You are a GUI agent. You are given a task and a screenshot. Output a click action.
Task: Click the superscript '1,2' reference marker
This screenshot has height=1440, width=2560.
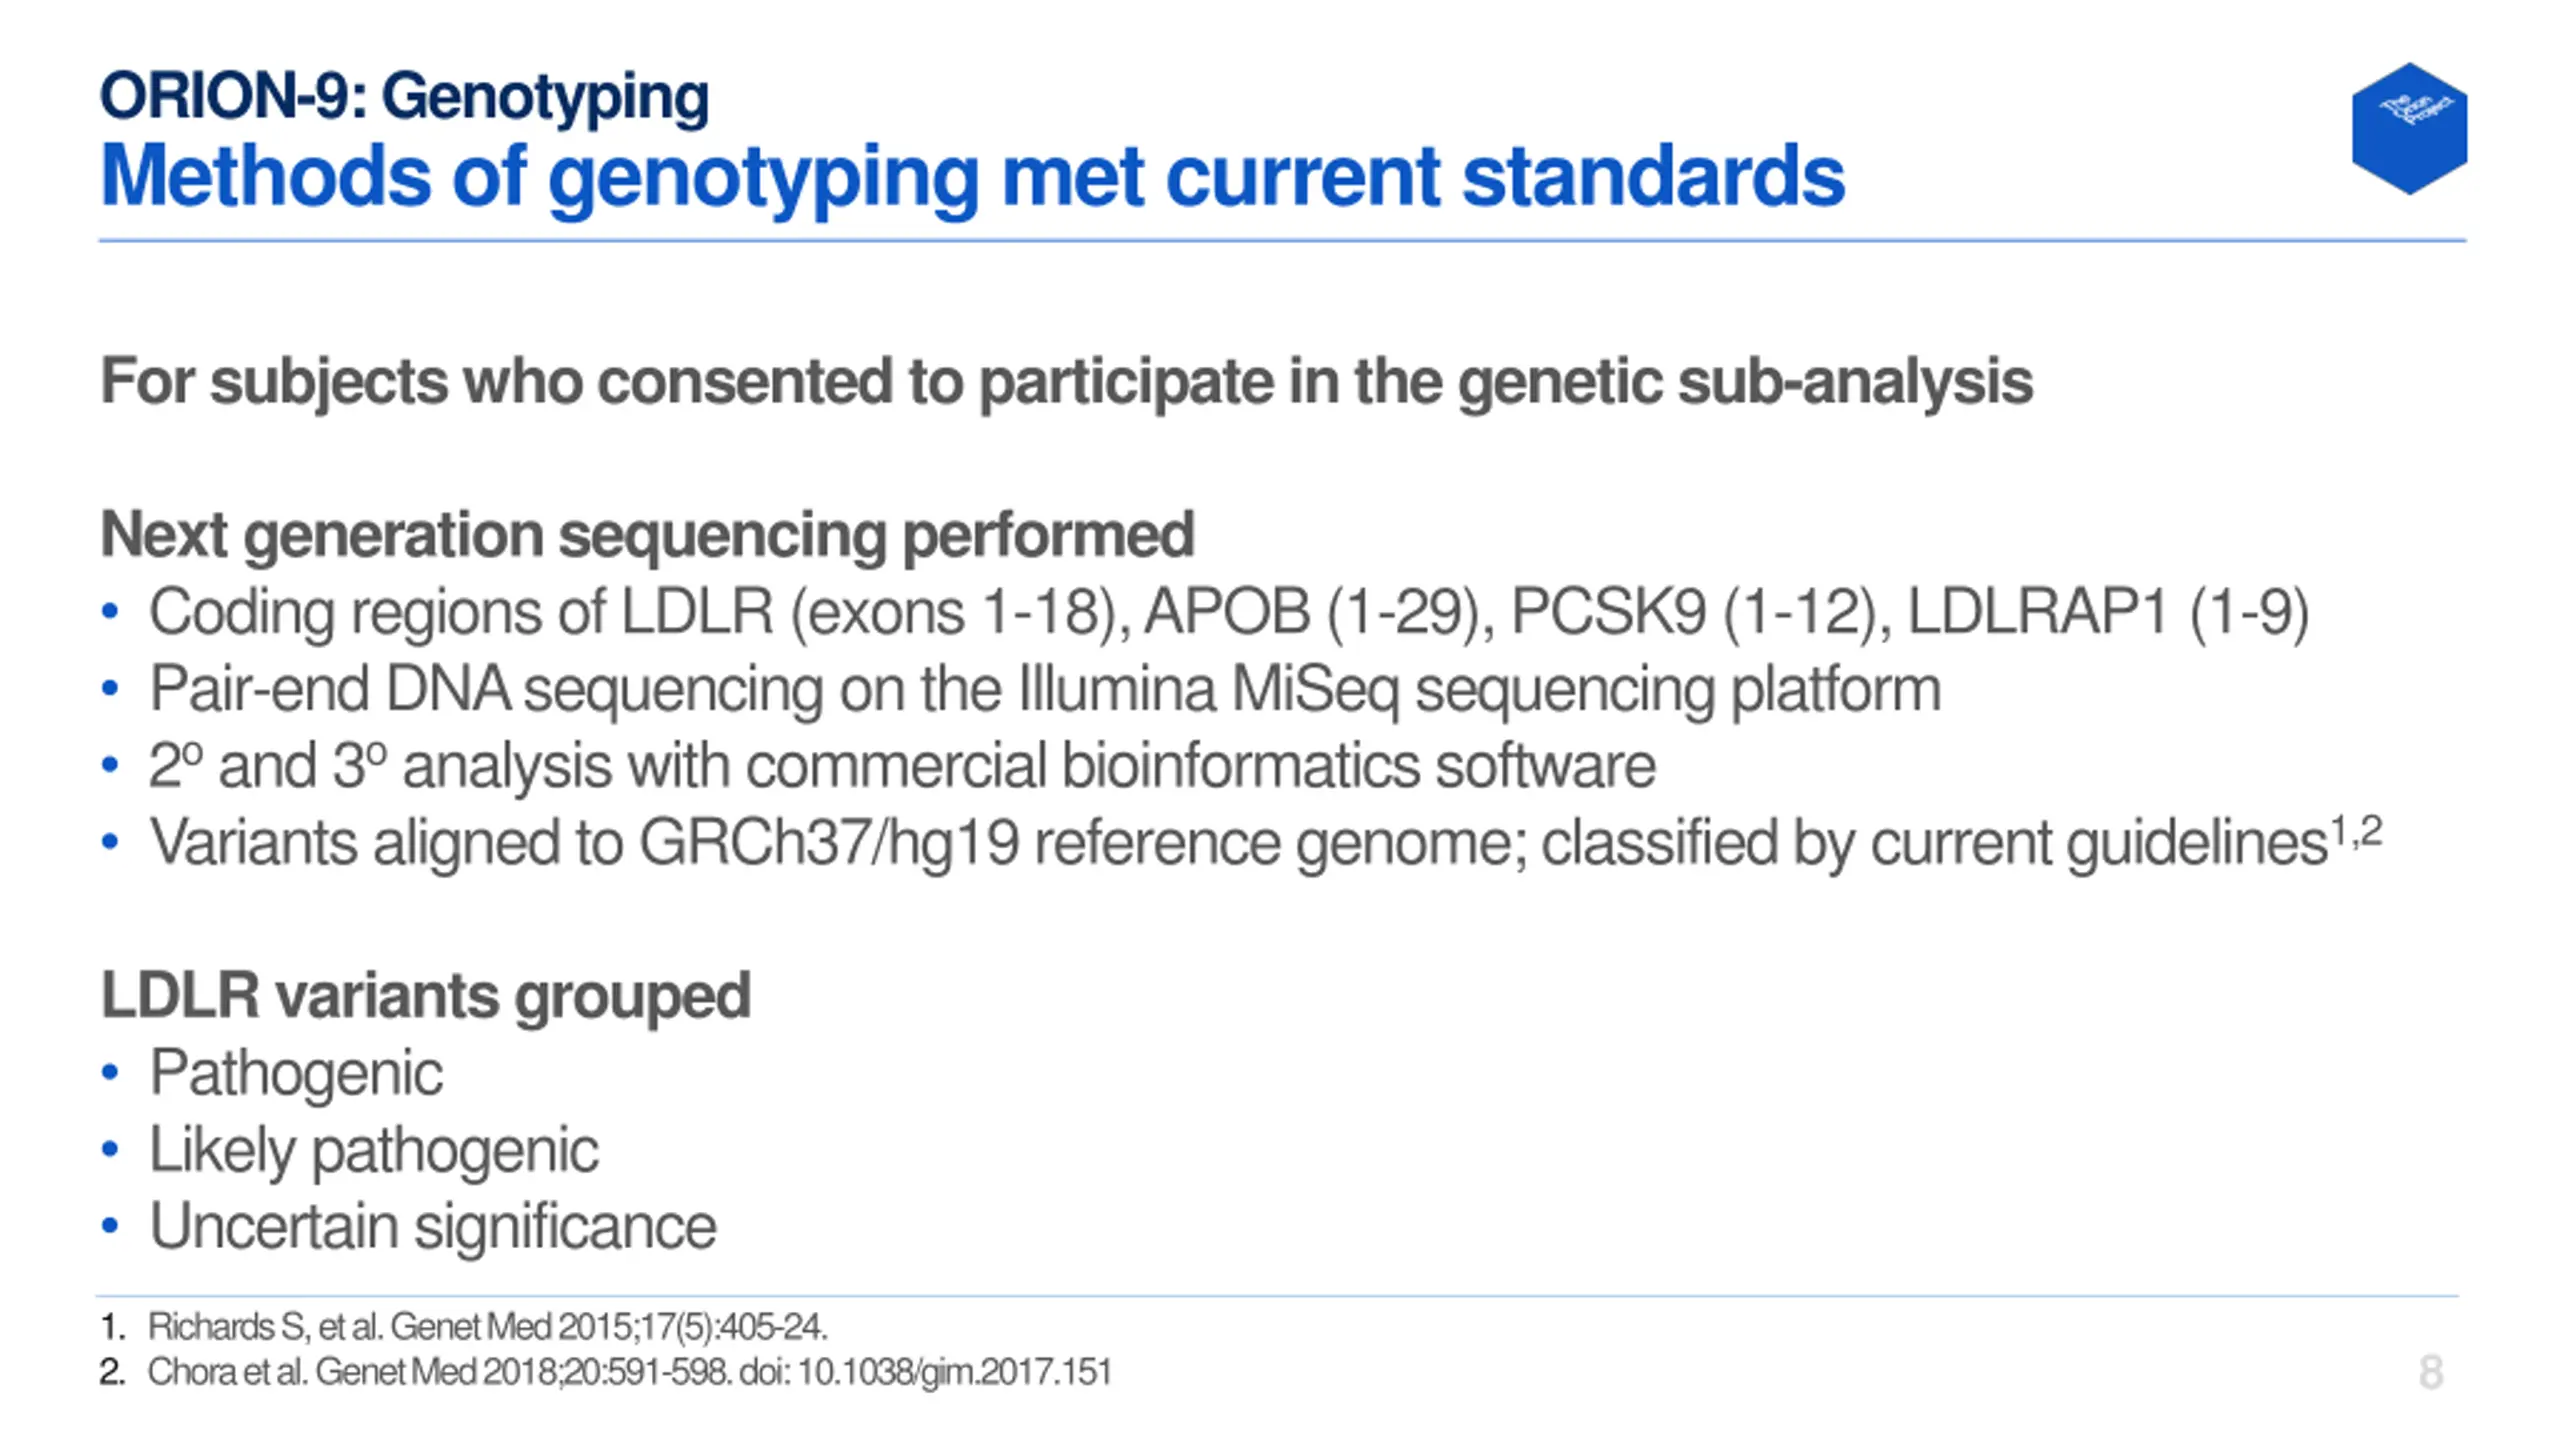(2356, 832)
